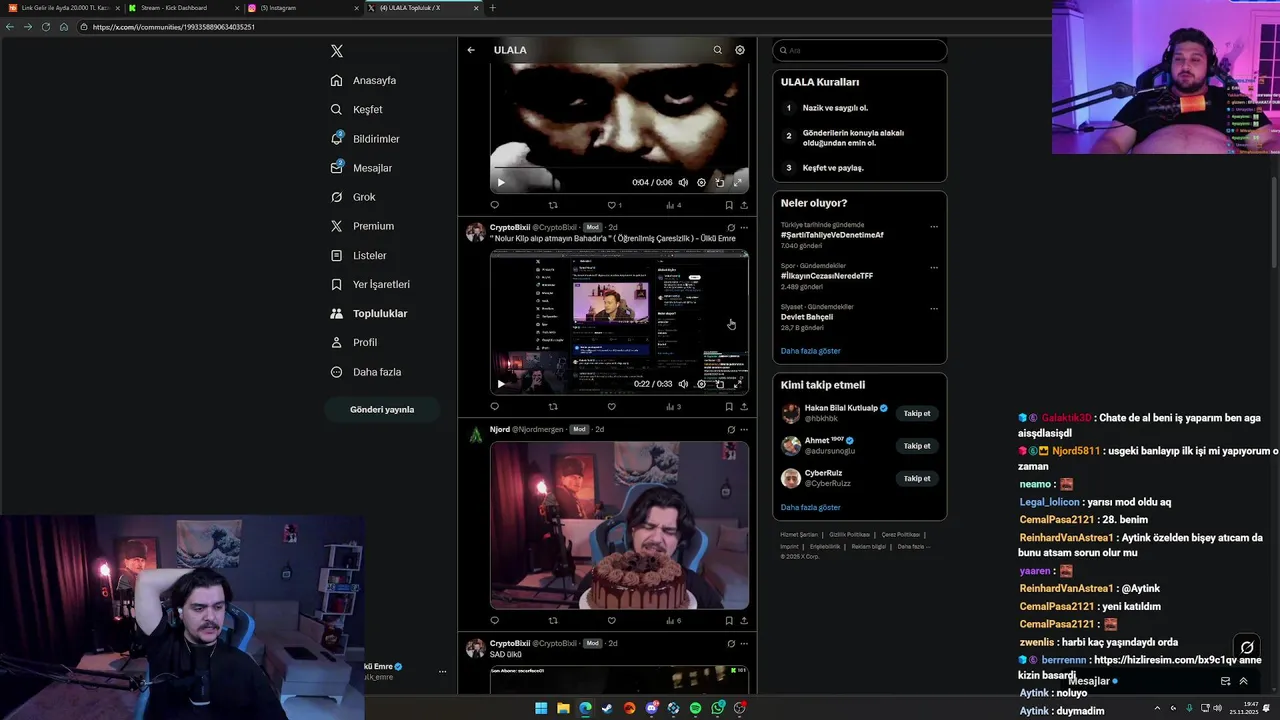
Task: Compose a new message in Mesajlar drawer
Action: click(x=1225, y=681)
